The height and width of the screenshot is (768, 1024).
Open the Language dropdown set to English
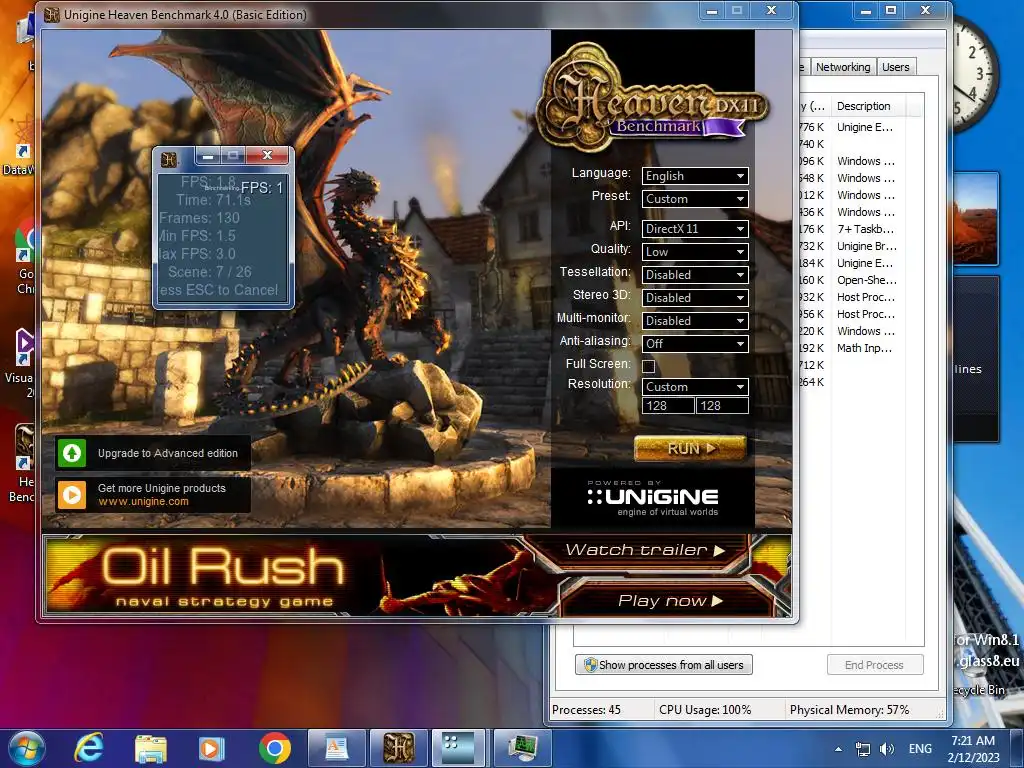pyautogui.click(x=695, y=176)
